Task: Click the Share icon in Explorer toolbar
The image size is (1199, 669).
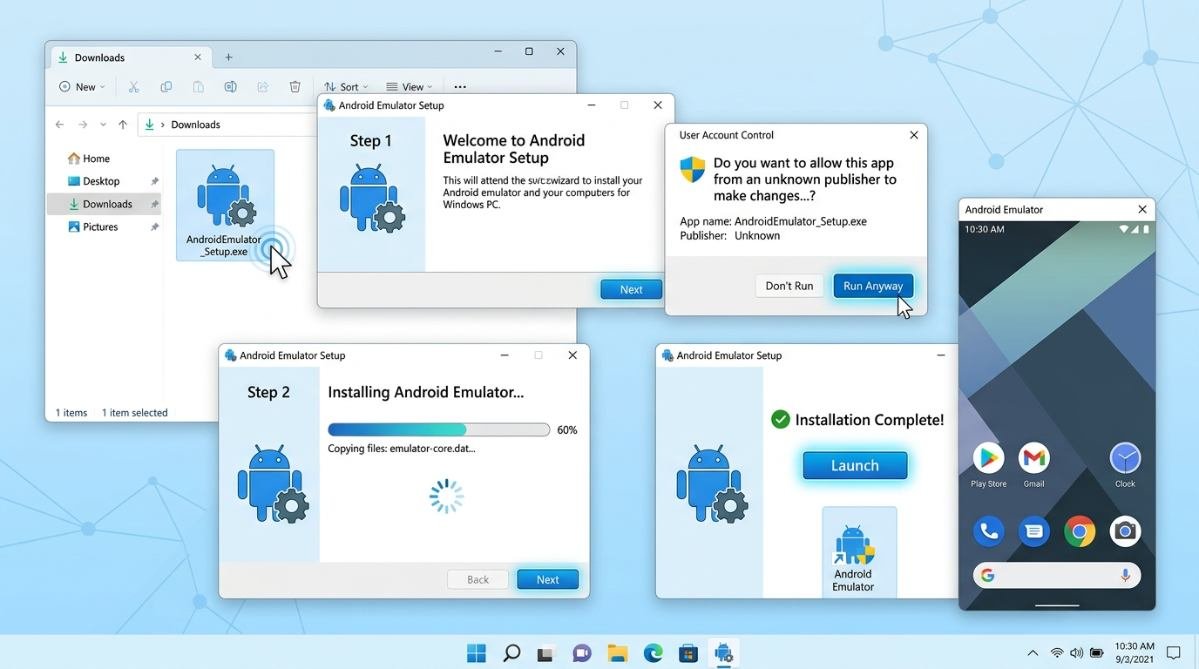Action: [262, 87]
